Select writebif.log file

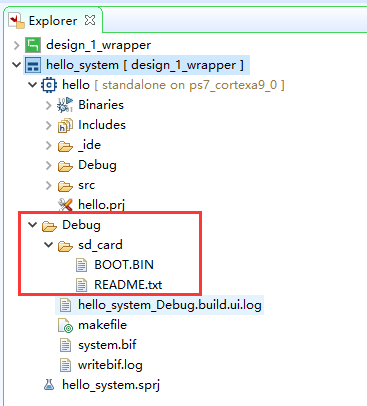pyautogui.click(x=110, y=365)
